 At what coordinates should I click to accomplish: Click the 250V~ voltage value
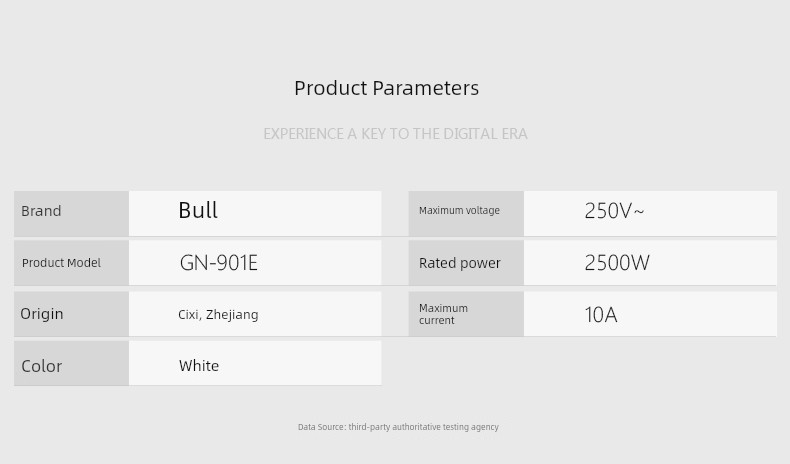[x=614, y=211]
